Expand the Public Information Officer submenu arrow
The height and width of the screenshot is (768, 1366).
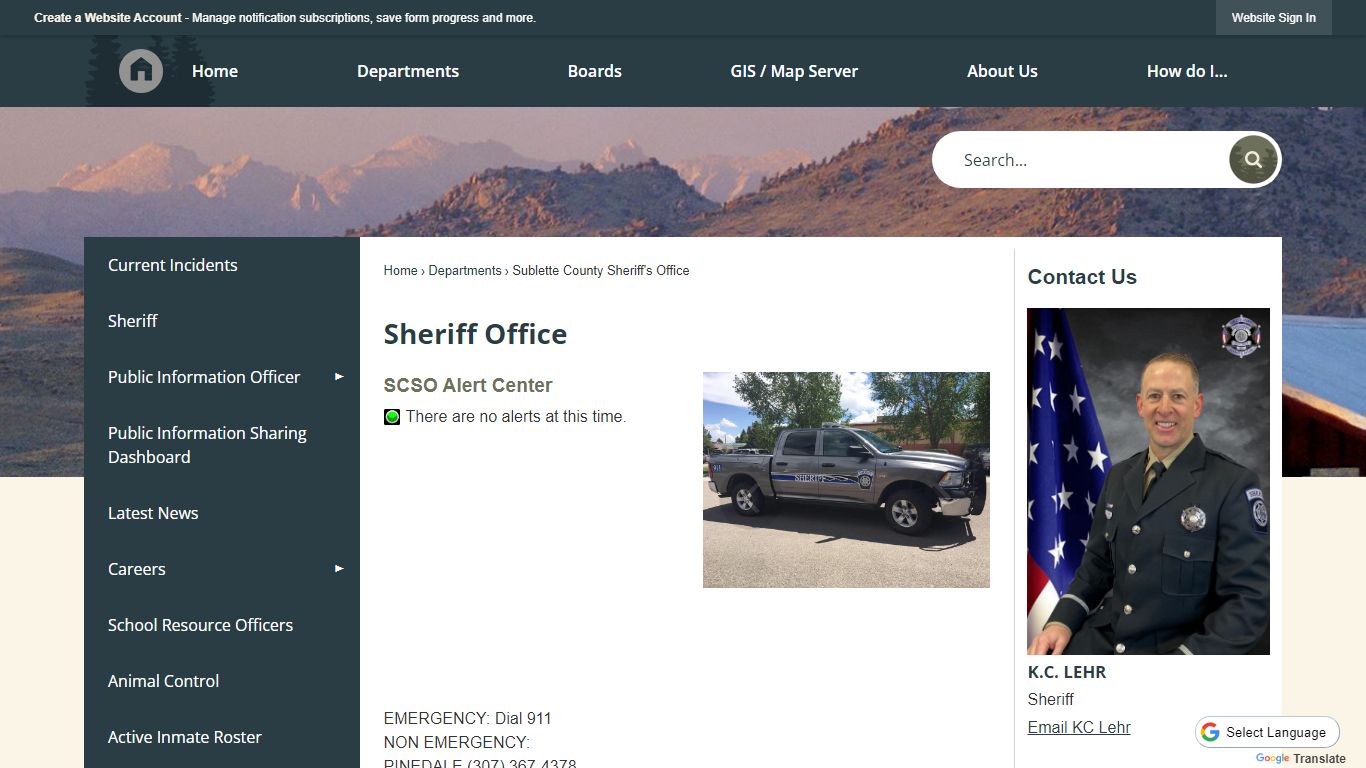tap(339, 377)
